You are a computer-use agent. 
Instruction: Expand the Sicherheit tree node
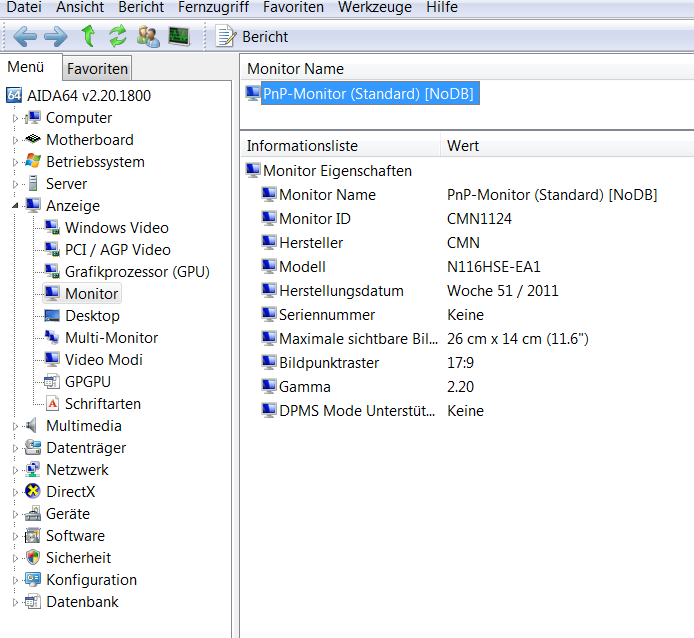[15, 558]
